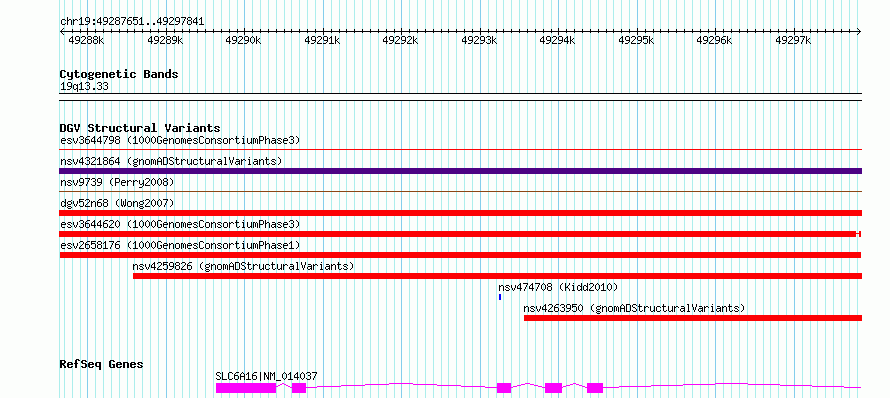
Task: Open esv3644620 variant label
Action: [180, 224]
